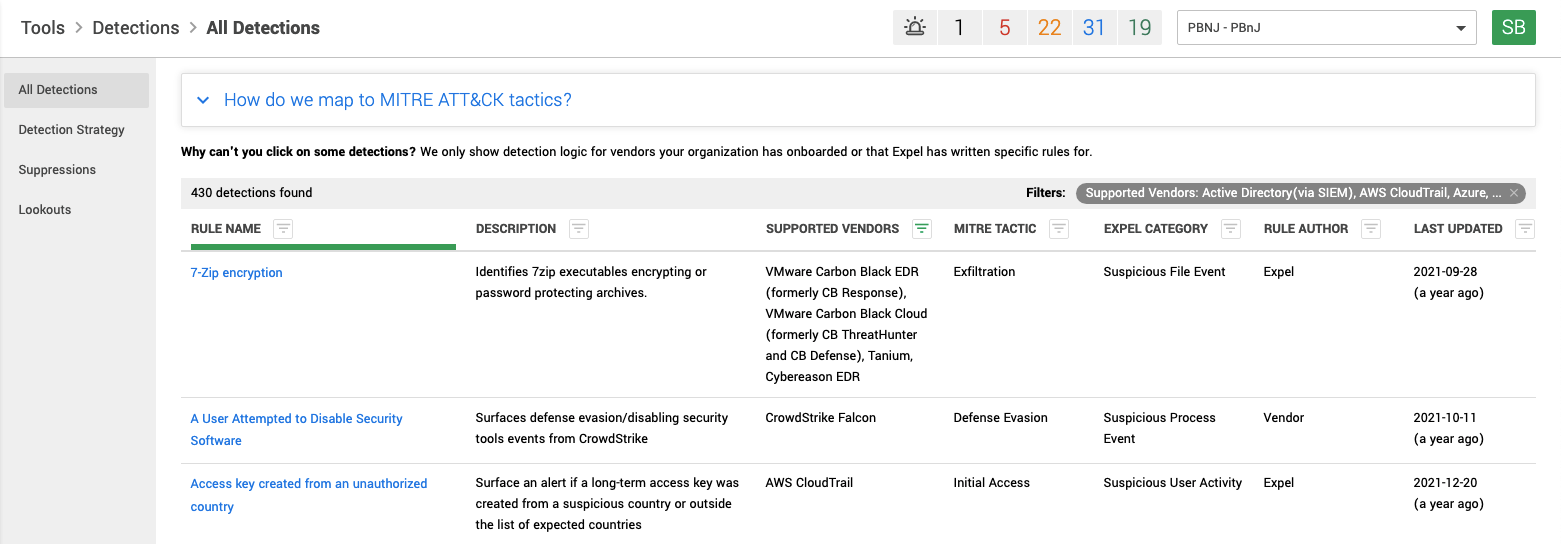This screenshot has width=1561, height=544.
Task: Open A User Attempted to Disable Security Software rule
Action: [297, 430]
